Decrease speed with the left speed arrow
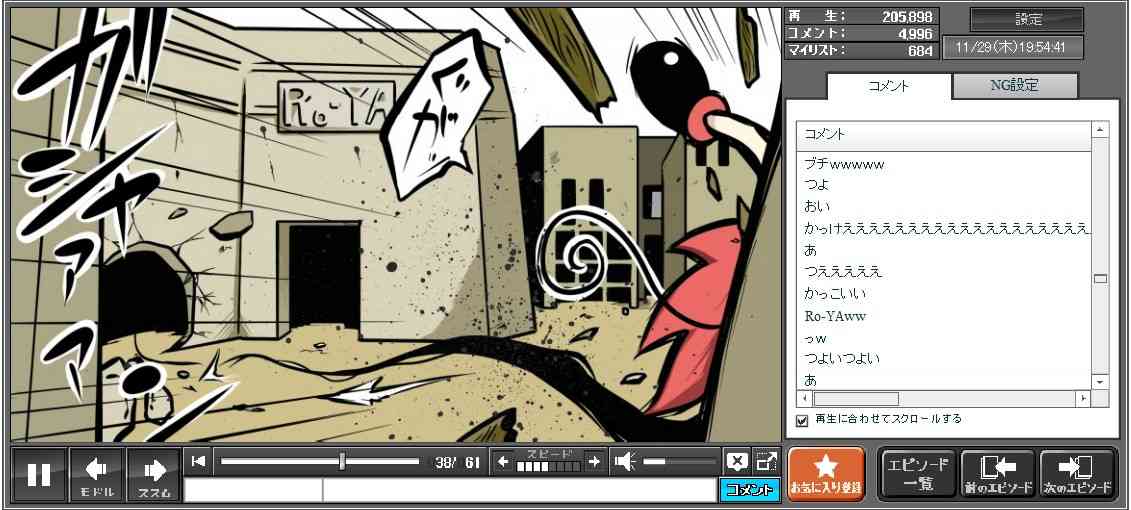Image resolution: width=1131 pixels, height=510 pixels. click(x=503, y=461)
